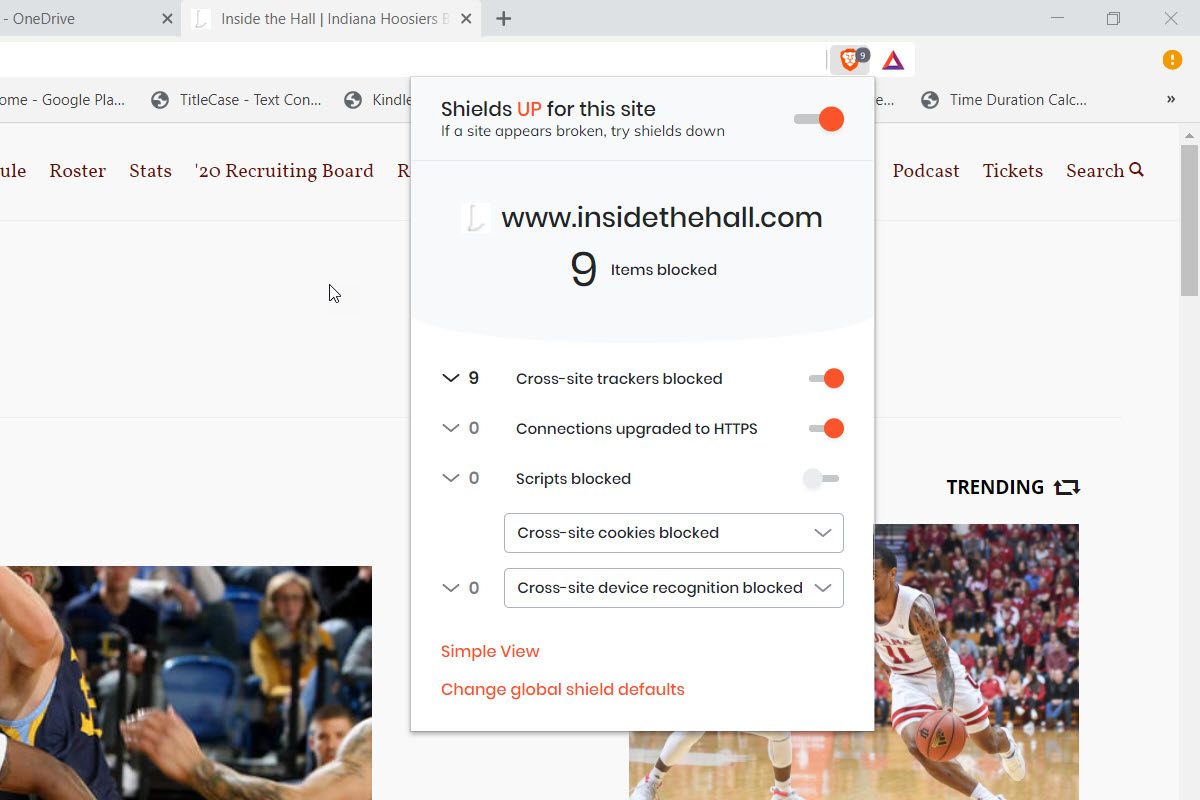Open the Cross-site cookies blocked dropdown

point(674,533)
